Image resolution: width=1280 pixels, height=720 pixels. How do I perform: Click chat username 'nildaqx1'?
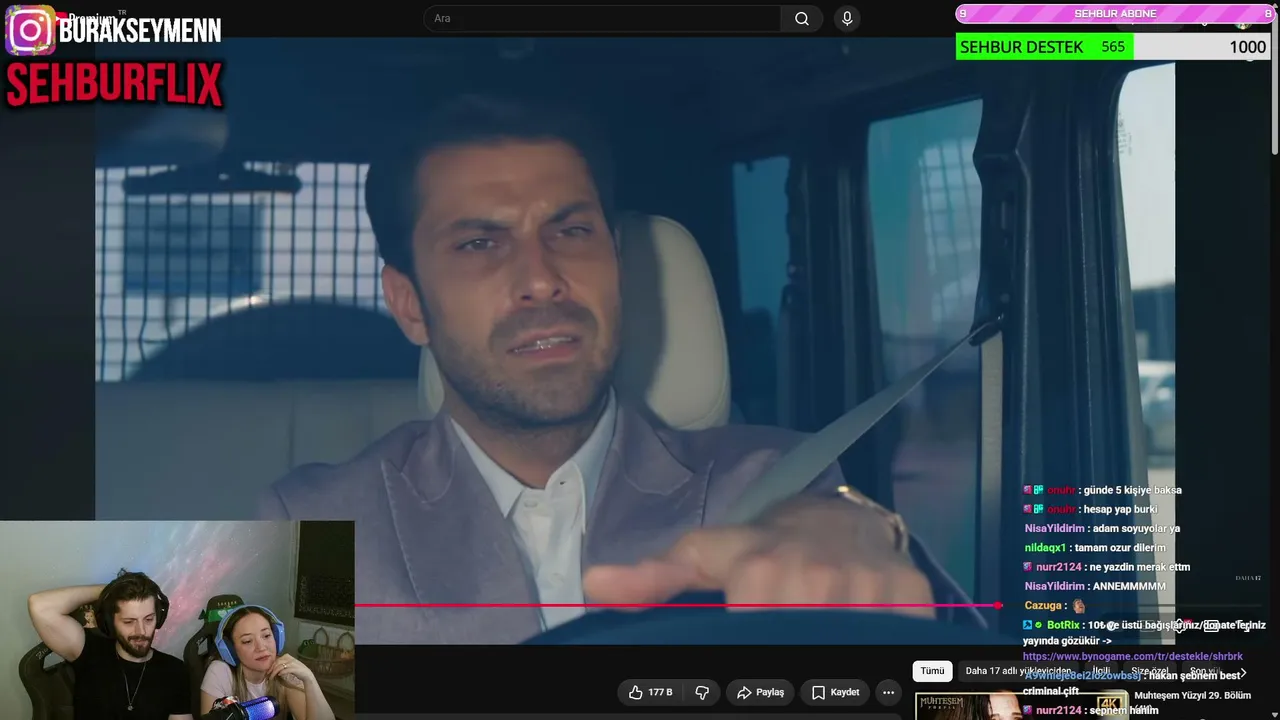point(1045,548)
